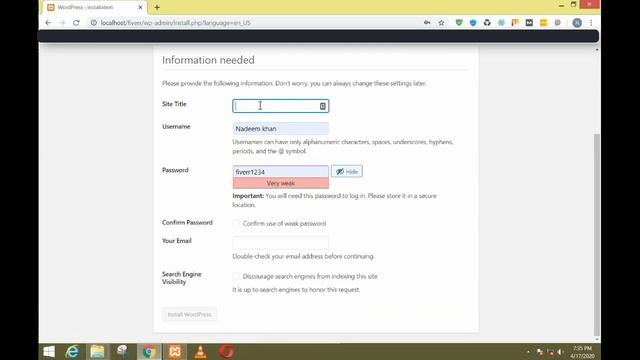Open Opera browser from the taskbar
Viewport: 640px width, 360px height.
click(x=226, y=351)
